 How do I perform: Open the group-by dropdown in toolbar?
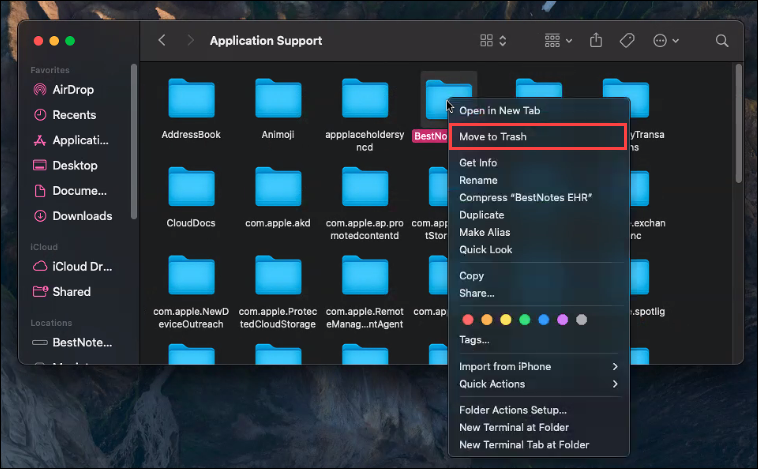pyautogui.click(x=558, y=41)
